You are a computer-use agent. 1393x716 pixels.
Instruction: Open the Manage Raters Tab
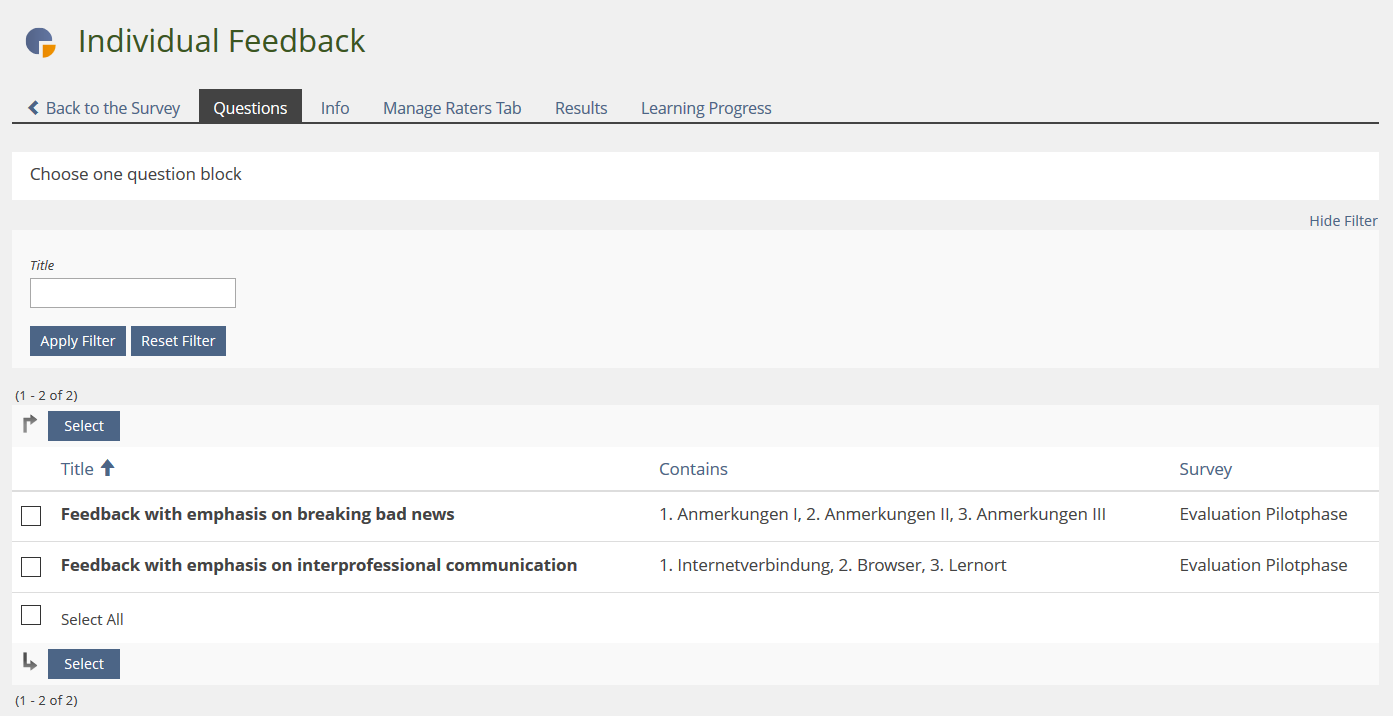452,108
